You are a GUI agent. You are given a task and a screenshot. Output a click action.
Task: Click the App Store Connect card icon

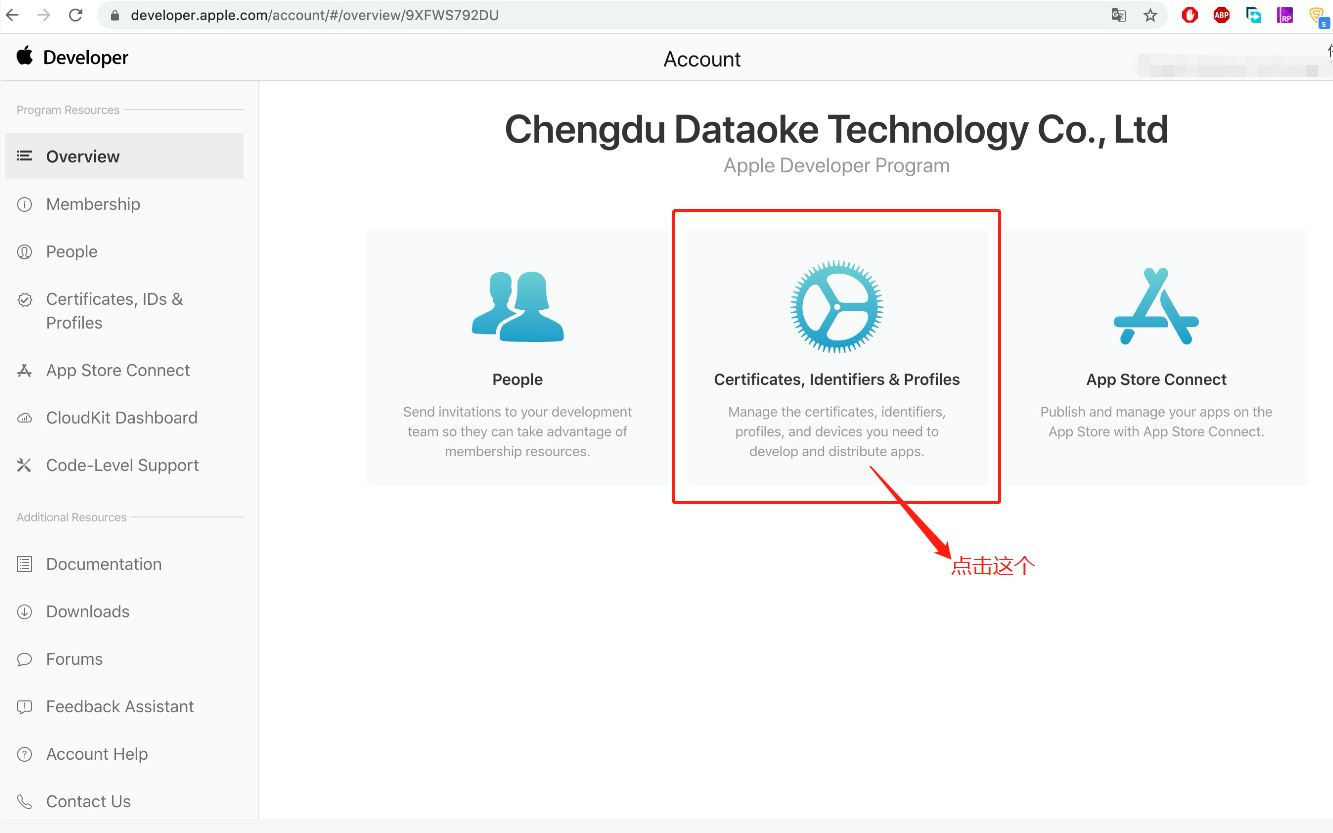1157,306
